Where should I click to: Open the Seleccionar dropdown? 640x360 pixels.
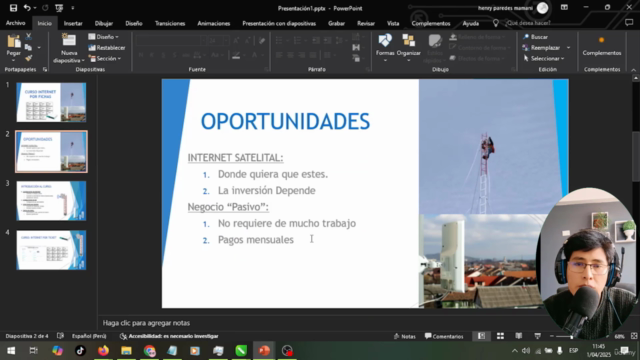tap(544, 58)
